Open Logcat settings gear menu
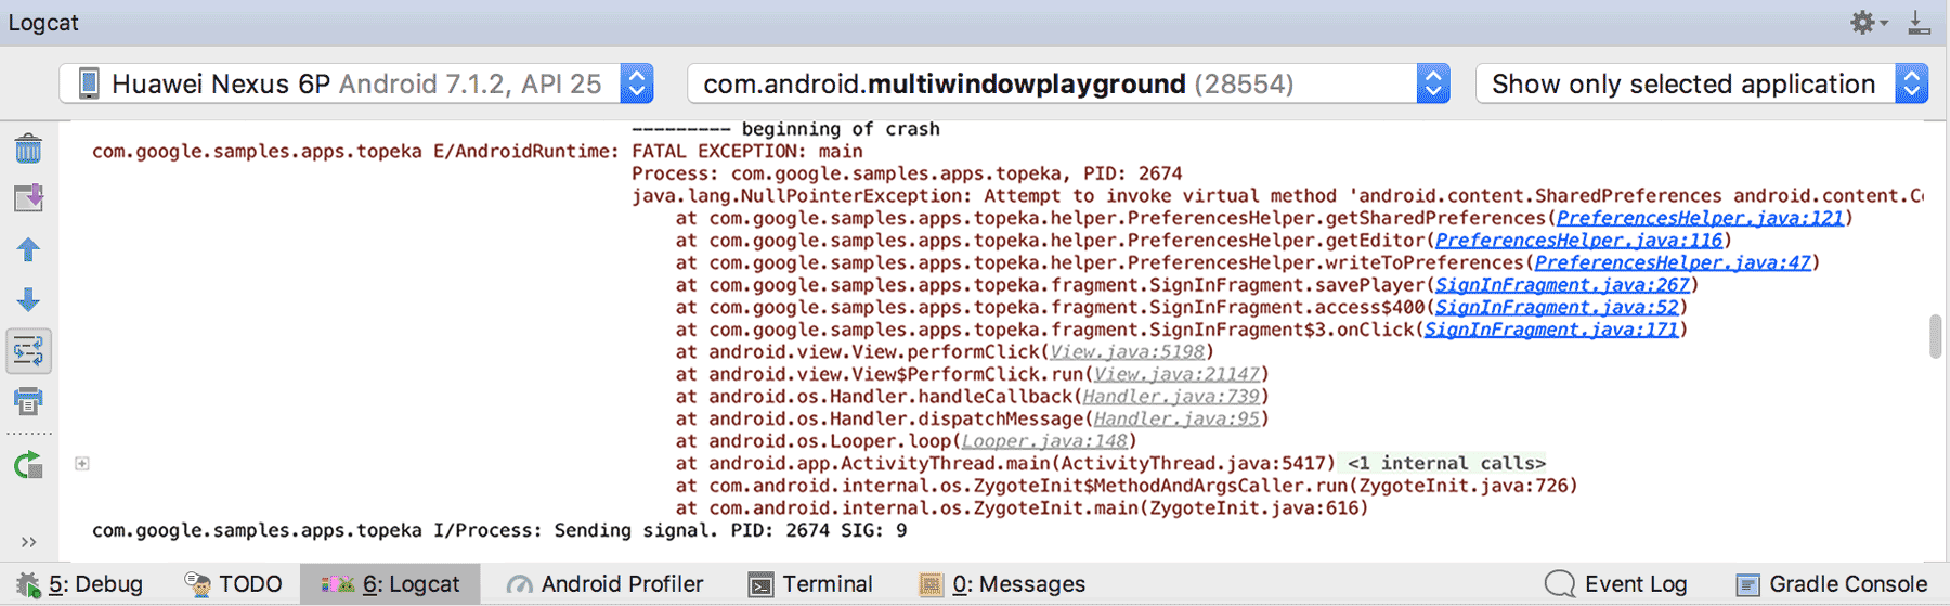This screenshot has width=1950, height=606. click(x=1865, y=22)
